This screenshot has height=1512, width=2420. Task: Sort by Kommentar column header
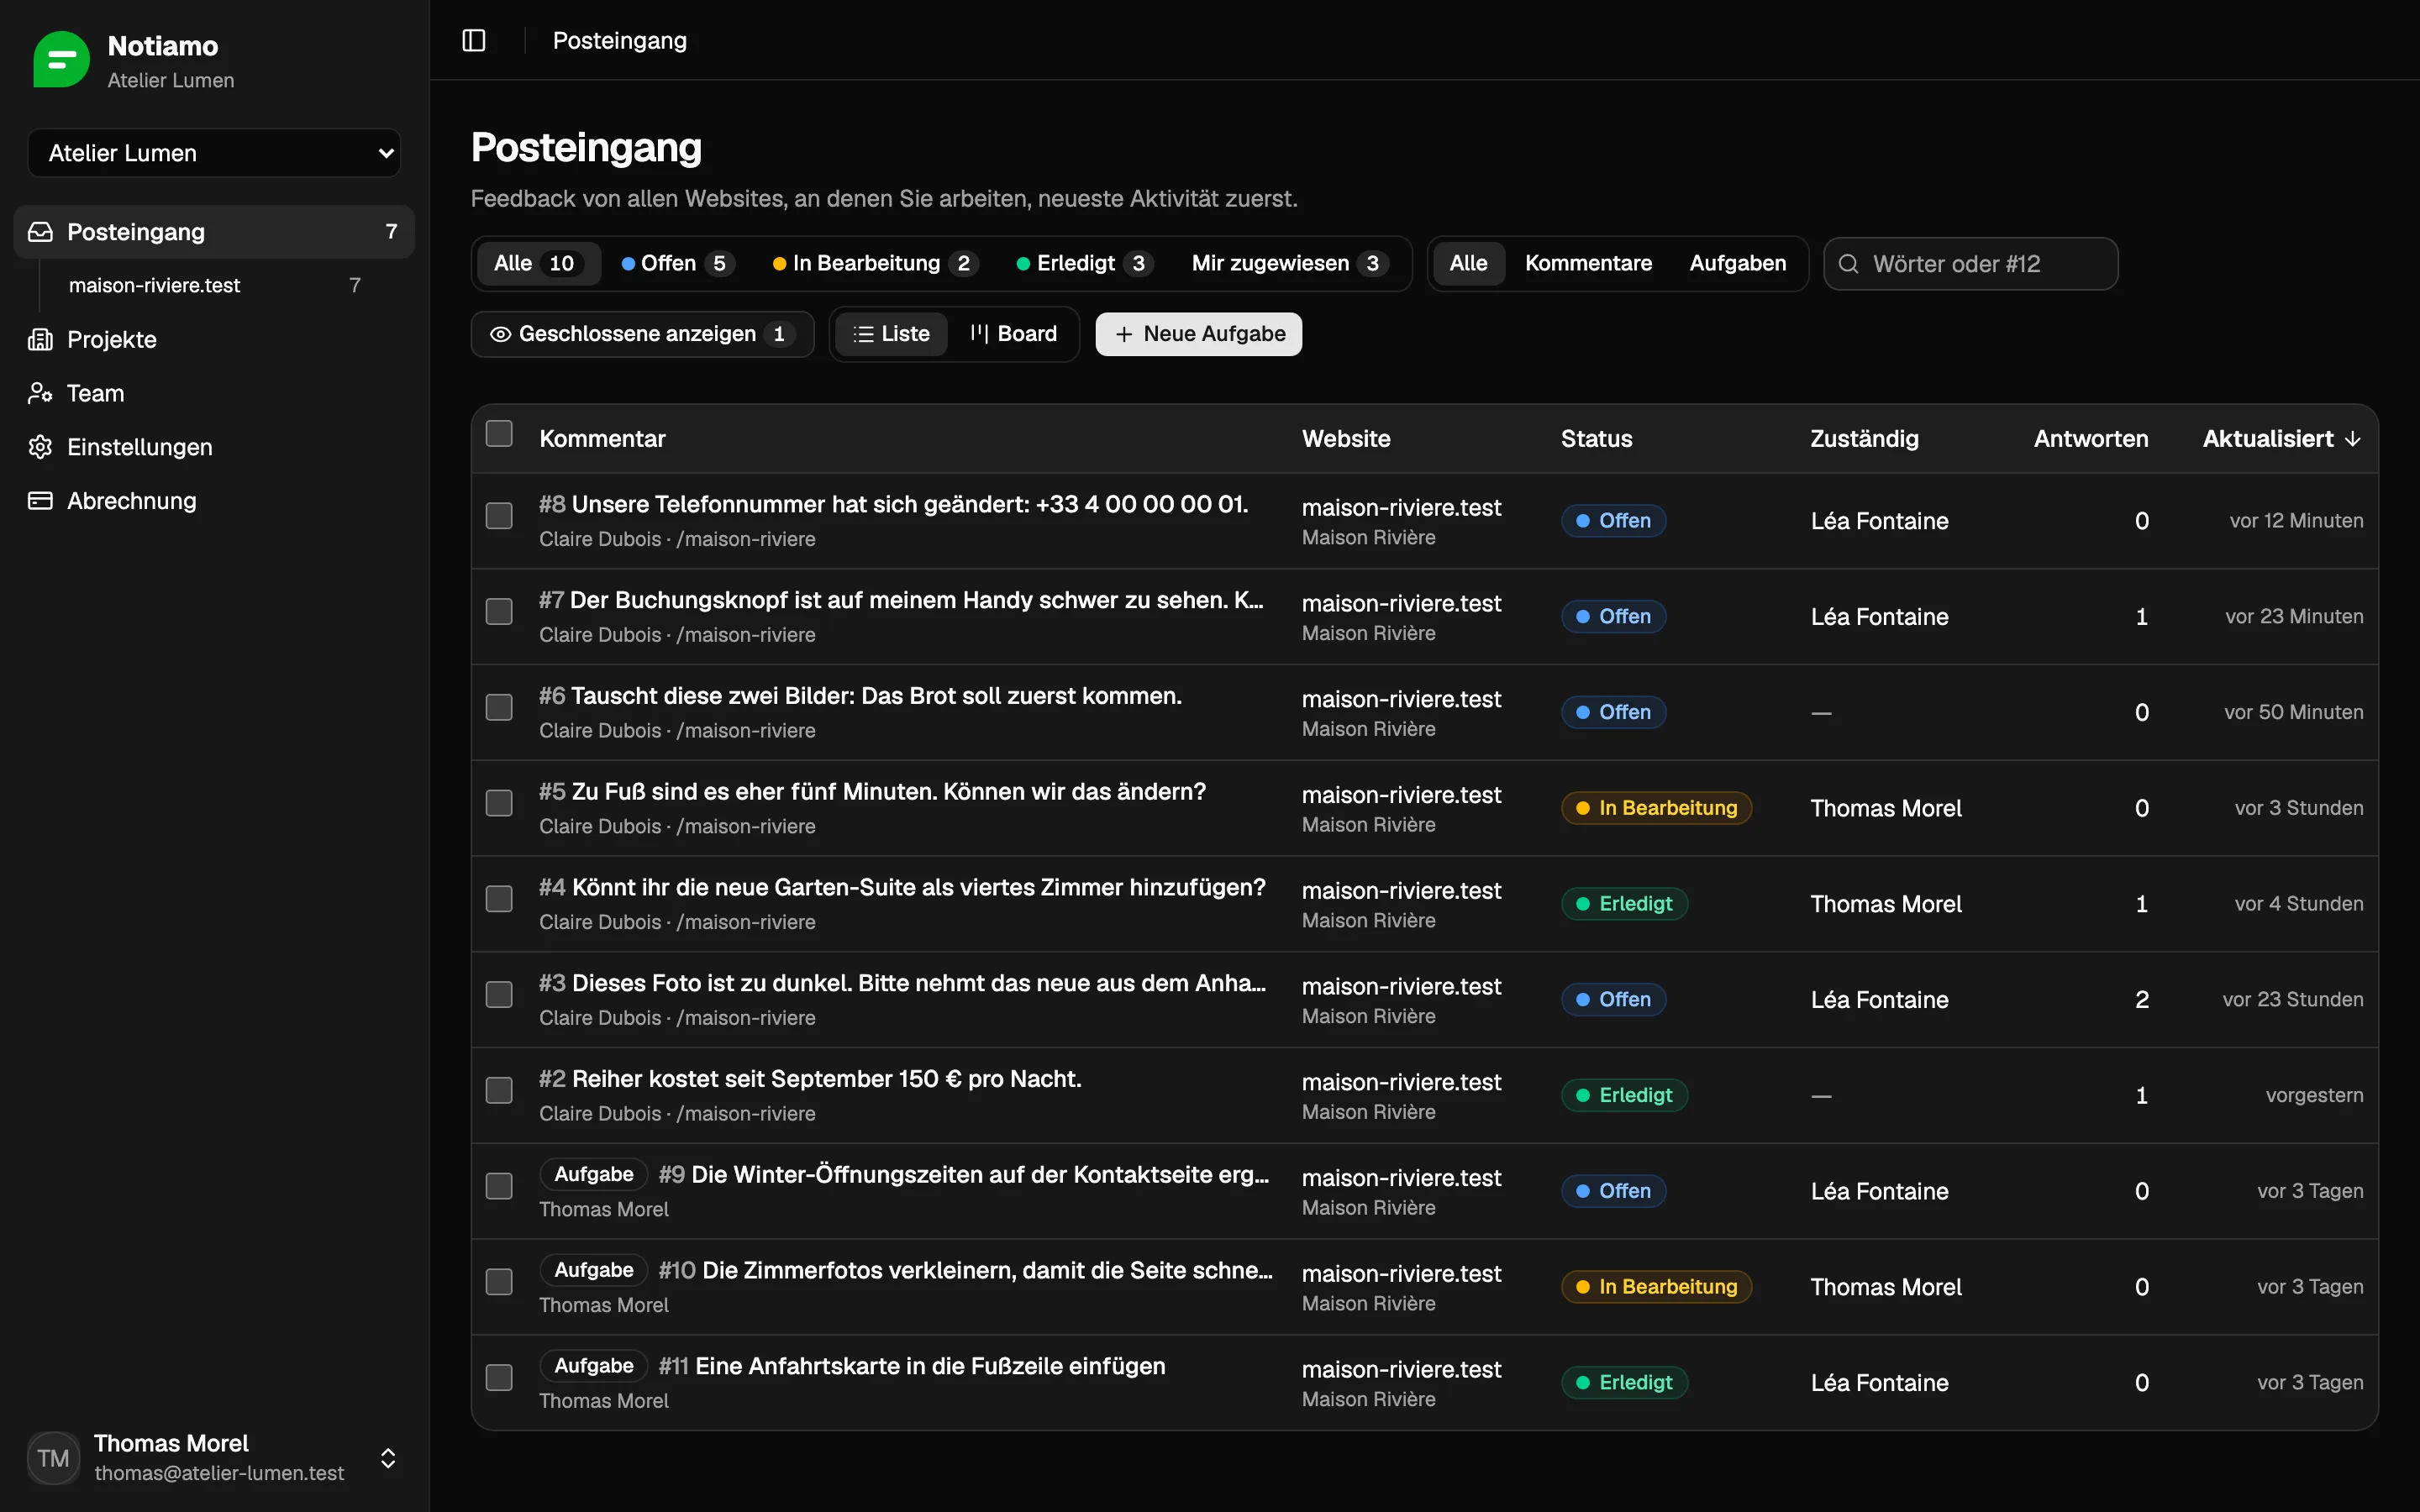(x=602, y=439)
